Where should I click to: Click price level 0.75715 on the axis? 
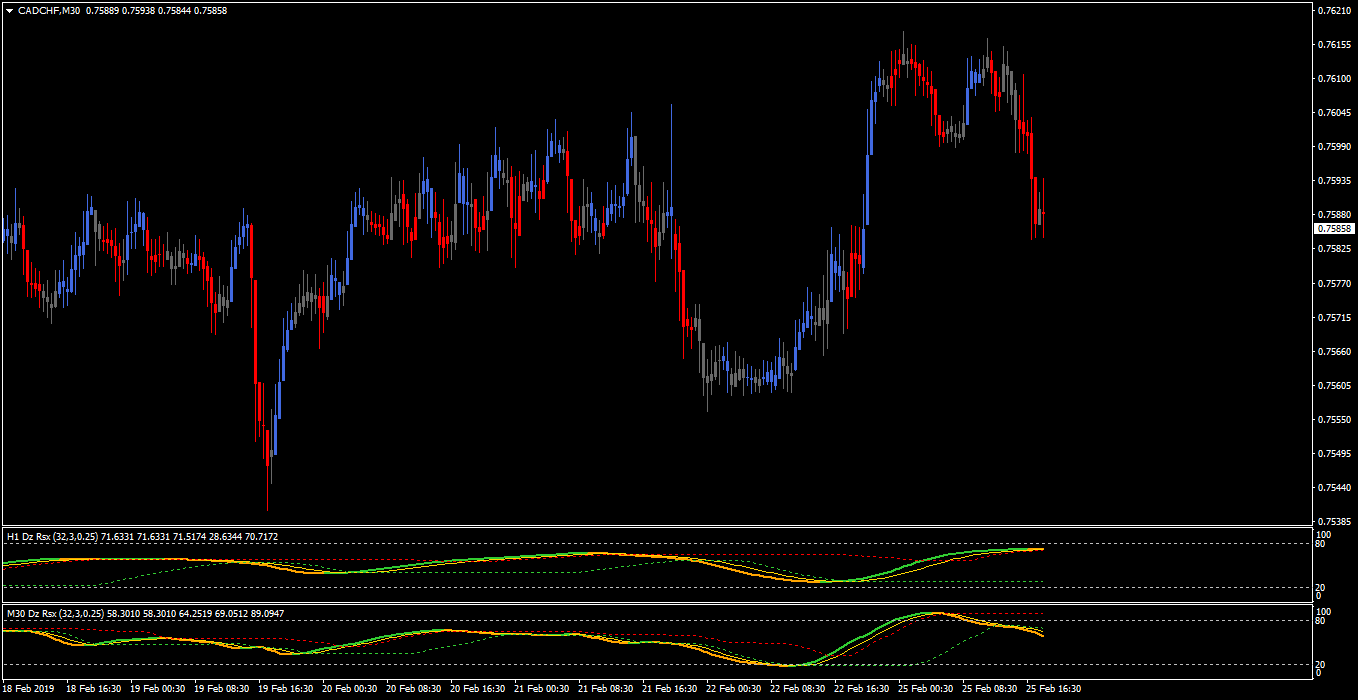click(x=1333, y=318)
